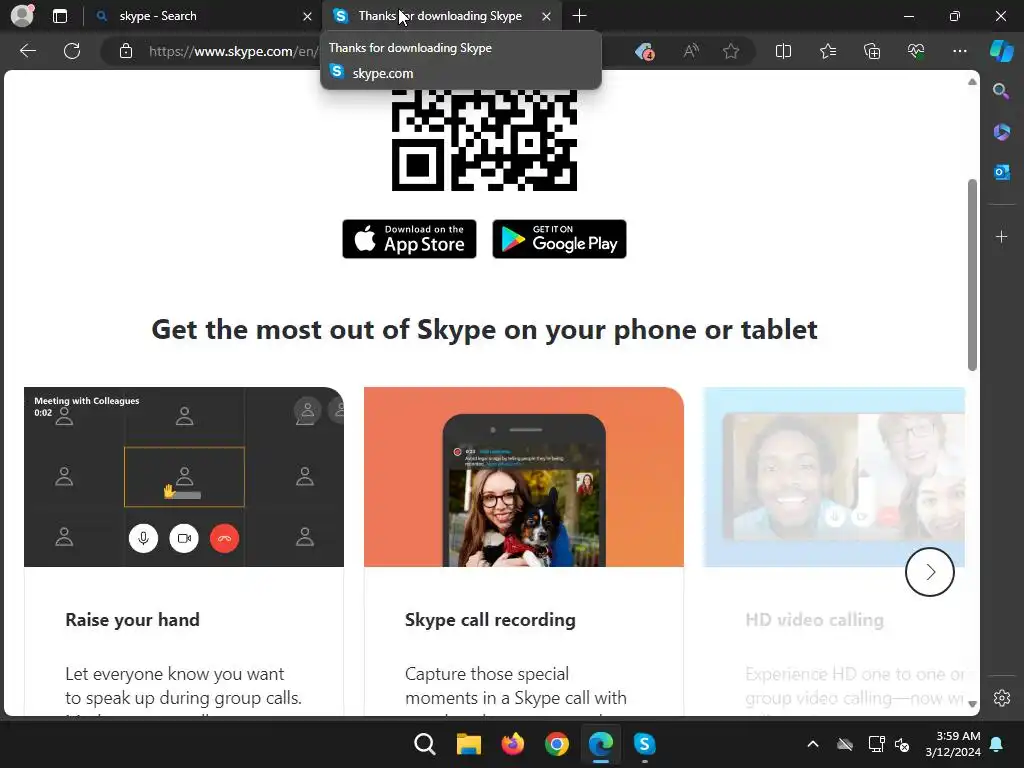Select the Thanks for downloading Skype tab

pyautogui.click(x=439, y=16)
